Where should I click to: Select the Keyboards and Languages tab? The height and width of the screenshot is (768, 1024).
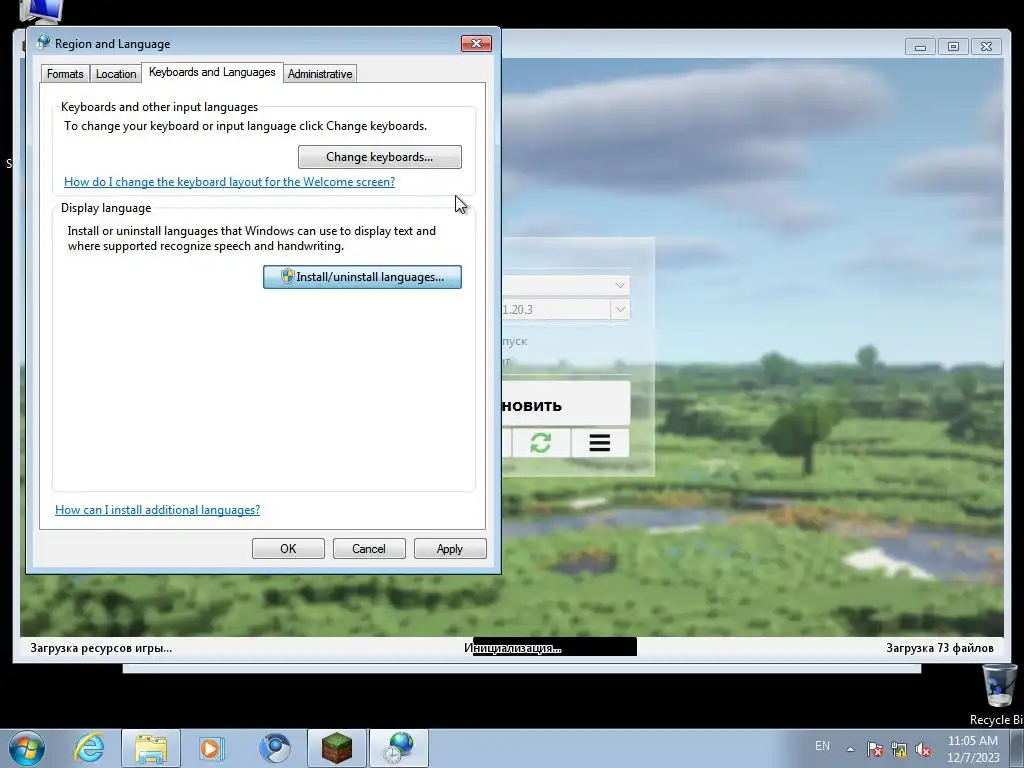212,72
